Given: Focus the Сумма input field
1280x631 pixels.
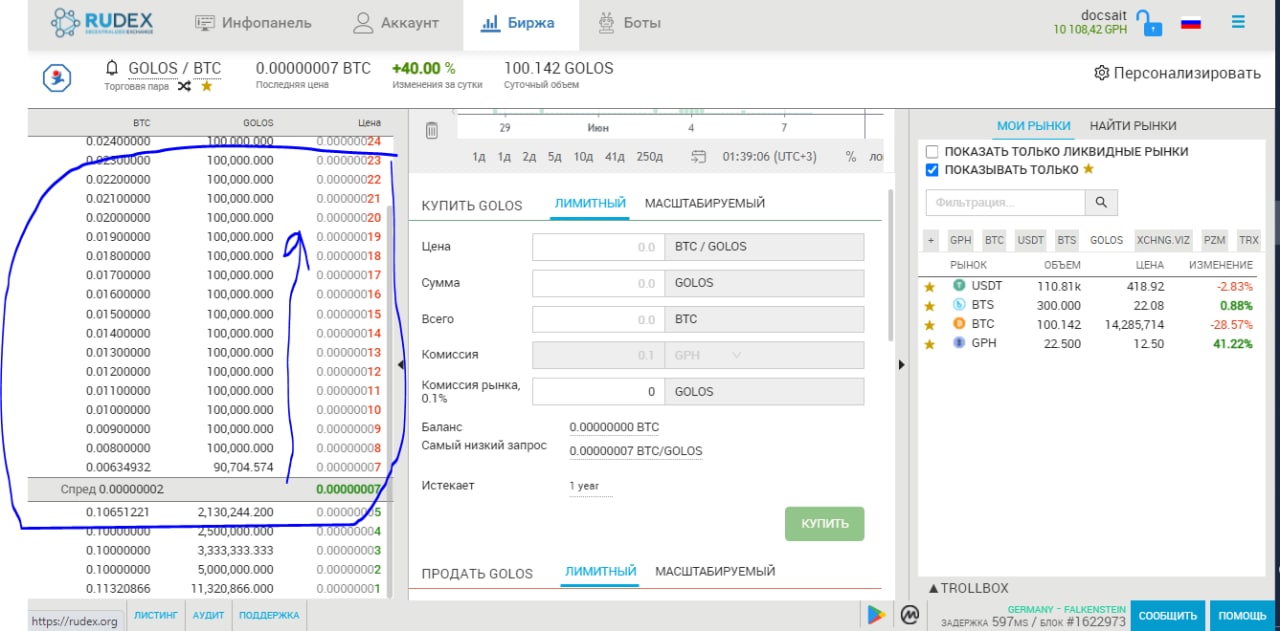Looking at the screenshot, I should (x=598, y=283).
